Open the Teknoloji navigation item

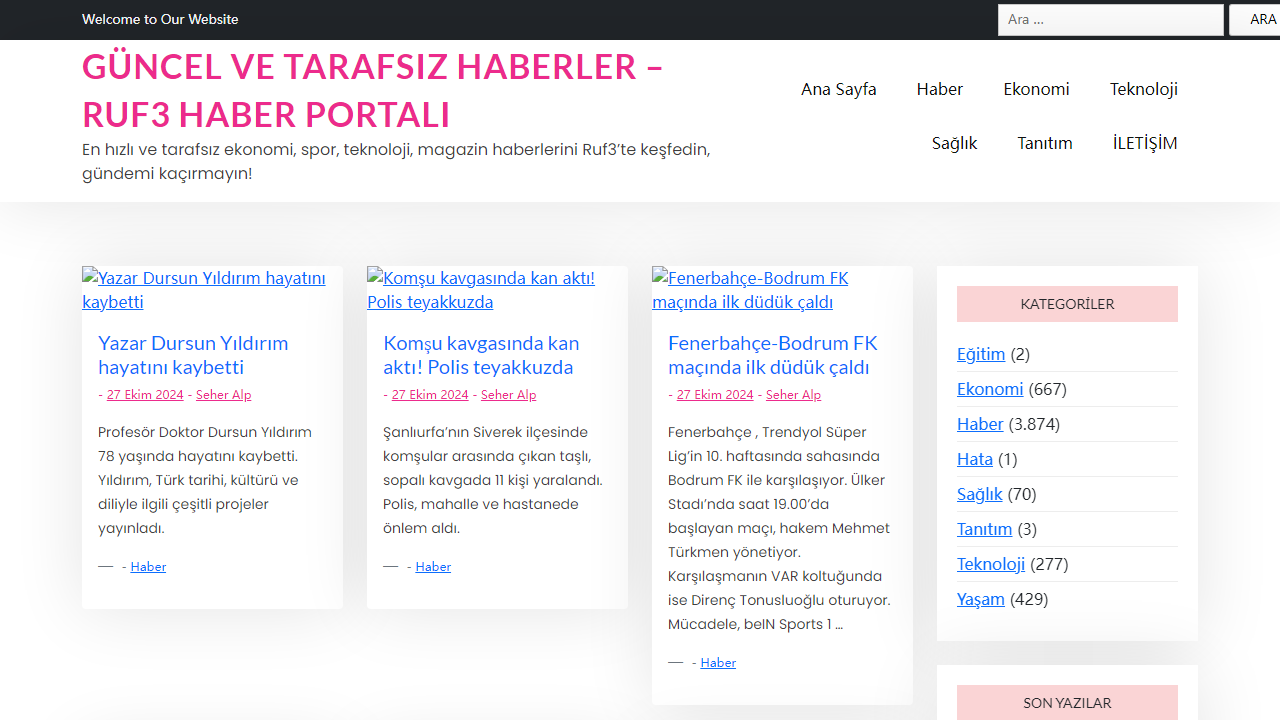[x=1143, y=89]
